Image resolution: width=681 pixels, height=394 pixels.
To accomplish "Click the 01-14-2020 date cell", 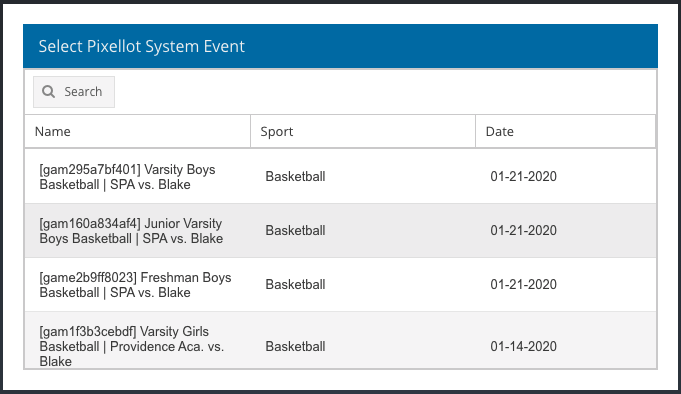I will 523,346.
